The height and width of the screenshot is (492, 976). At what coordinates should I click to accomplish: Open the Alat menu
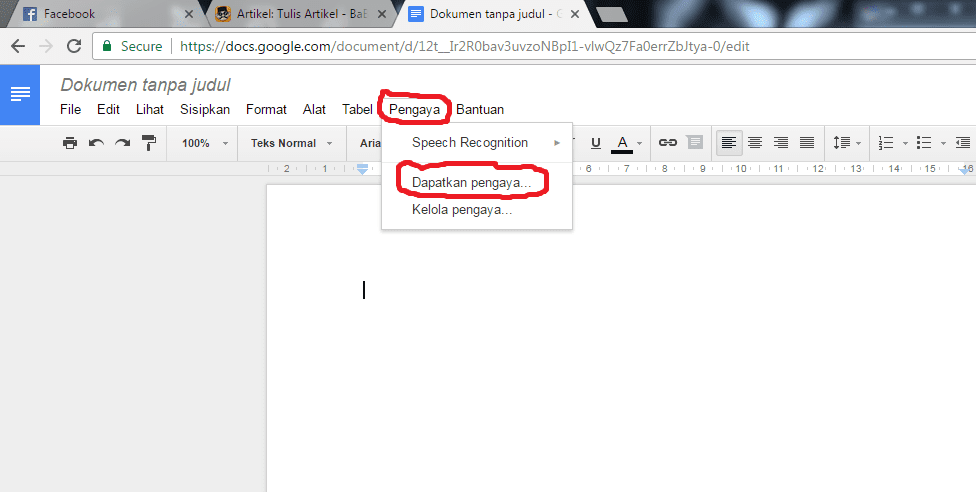click(314, 110)
